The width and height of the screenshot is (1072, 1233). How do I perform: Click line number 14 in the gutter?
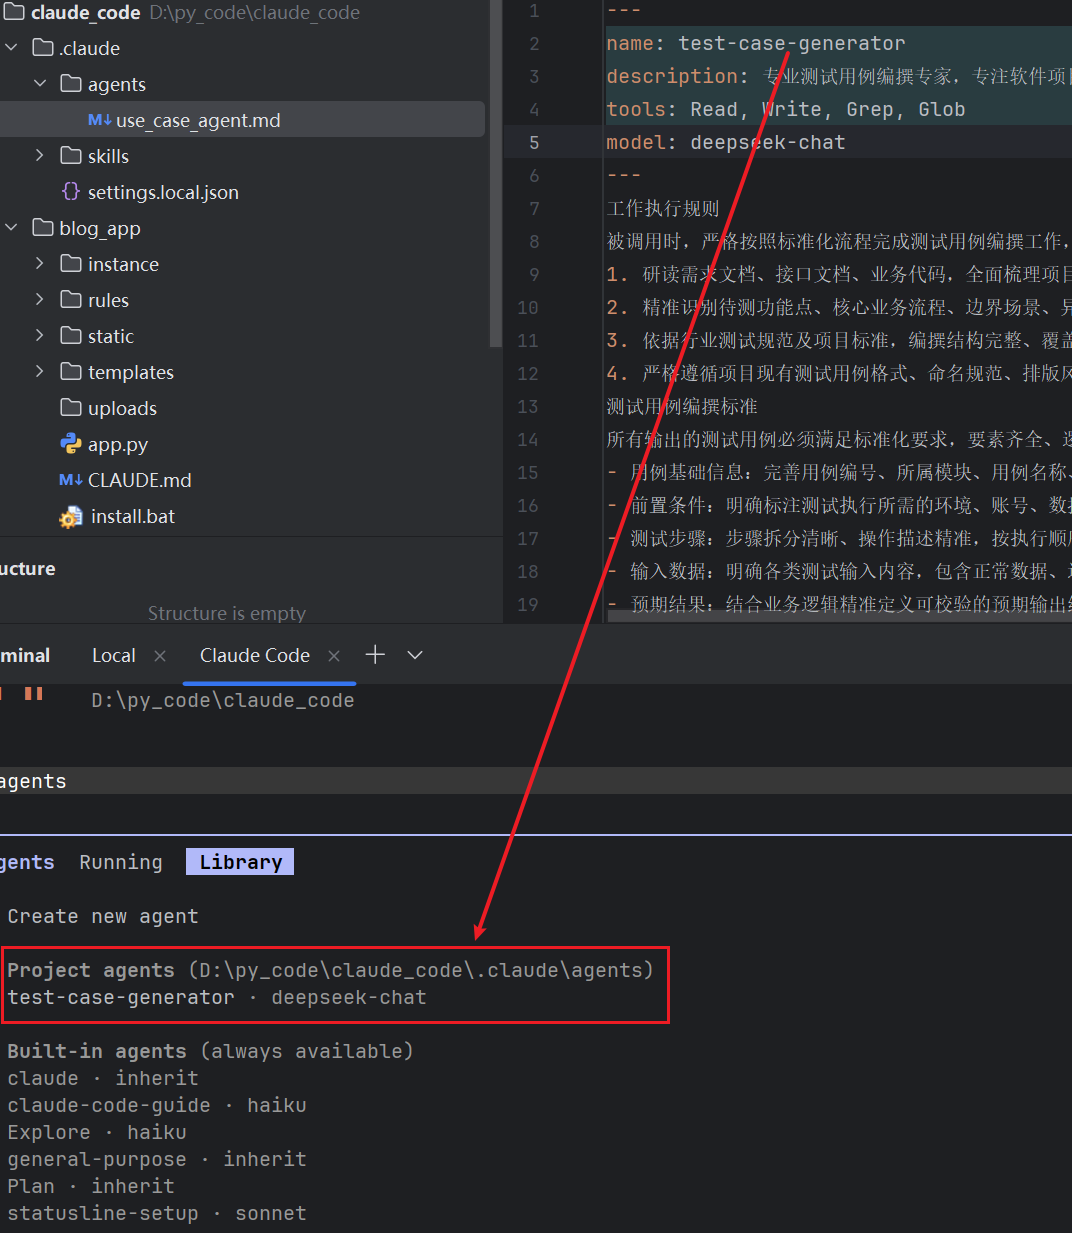(528, 439)
